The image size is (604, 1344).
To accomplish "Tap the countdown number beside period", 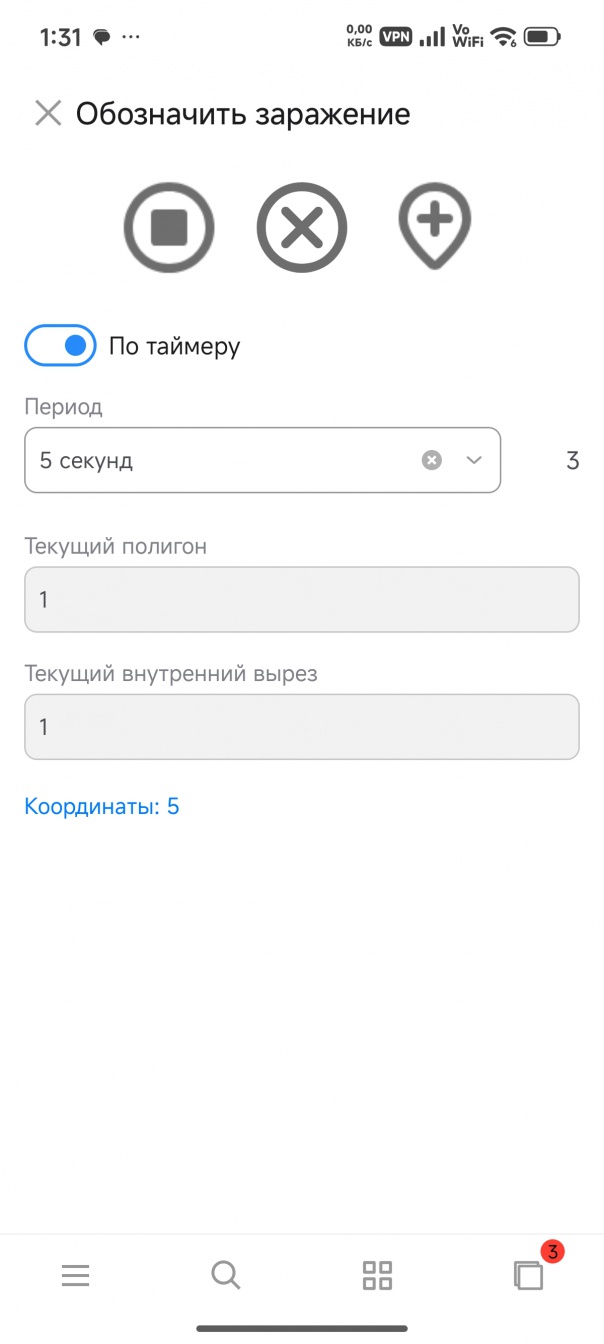I will [573, 461].
